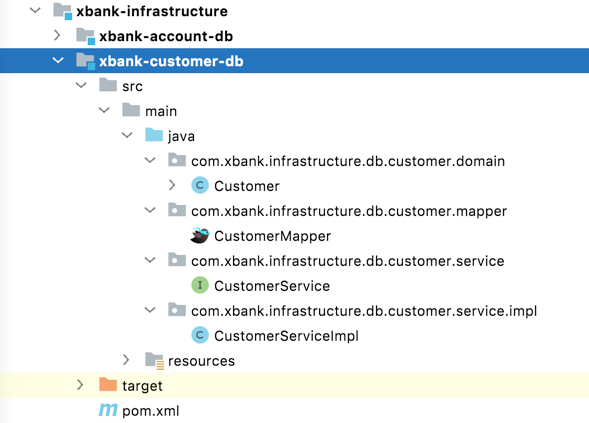
Task: Click the resources folder icon
Action: pos(154,361)
